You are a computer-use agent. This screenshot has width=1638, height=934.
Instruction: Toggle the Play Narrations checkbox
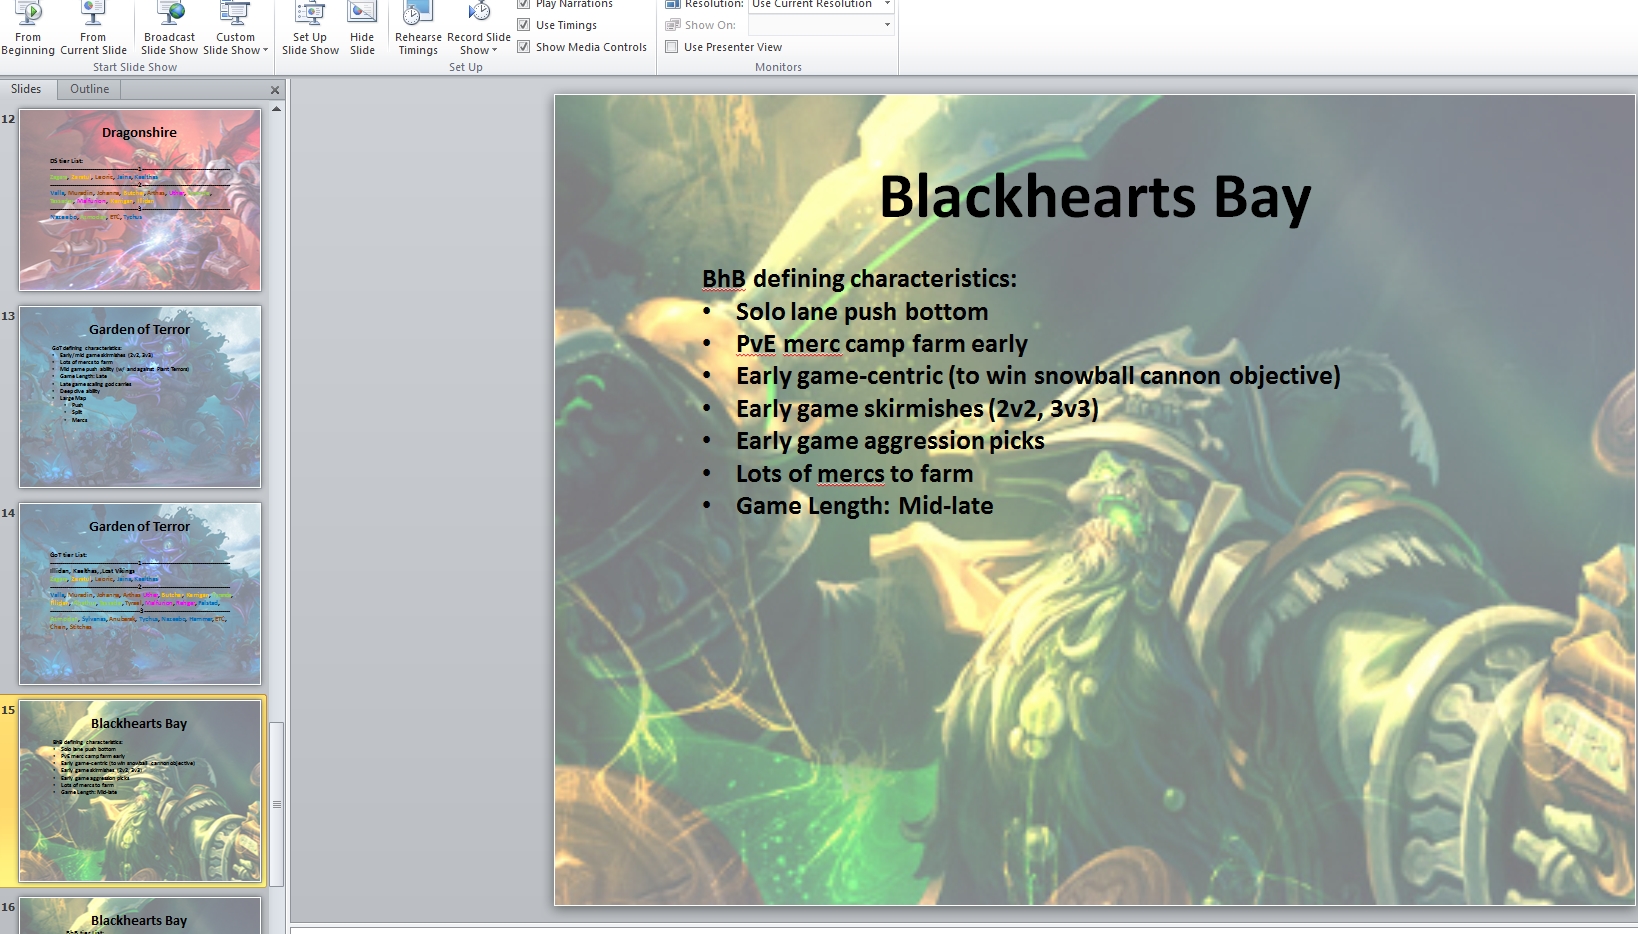click(x=523, y=4)
